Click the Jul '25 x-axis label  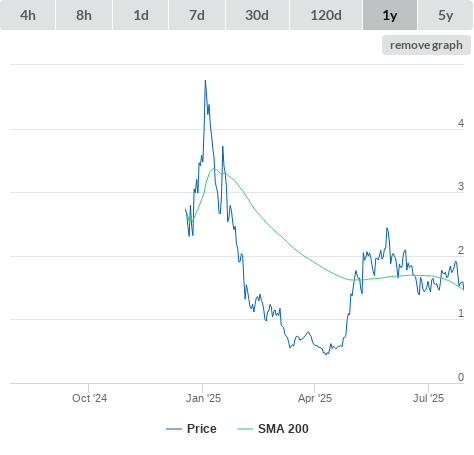(x=429, y=398)
